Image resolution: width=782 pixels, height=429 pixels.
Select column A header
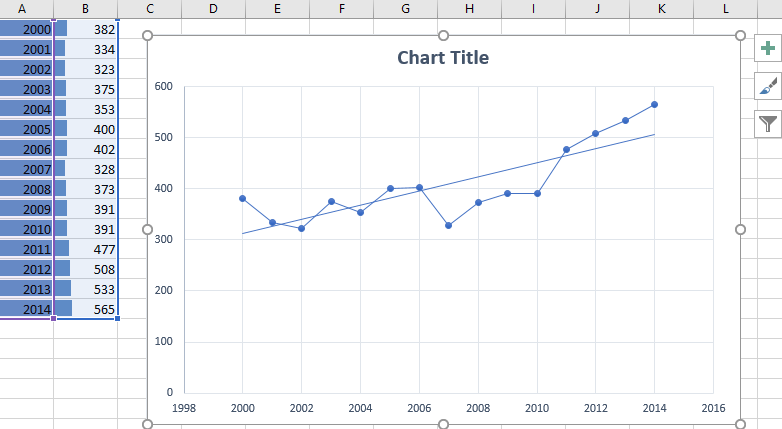(21, 9)
